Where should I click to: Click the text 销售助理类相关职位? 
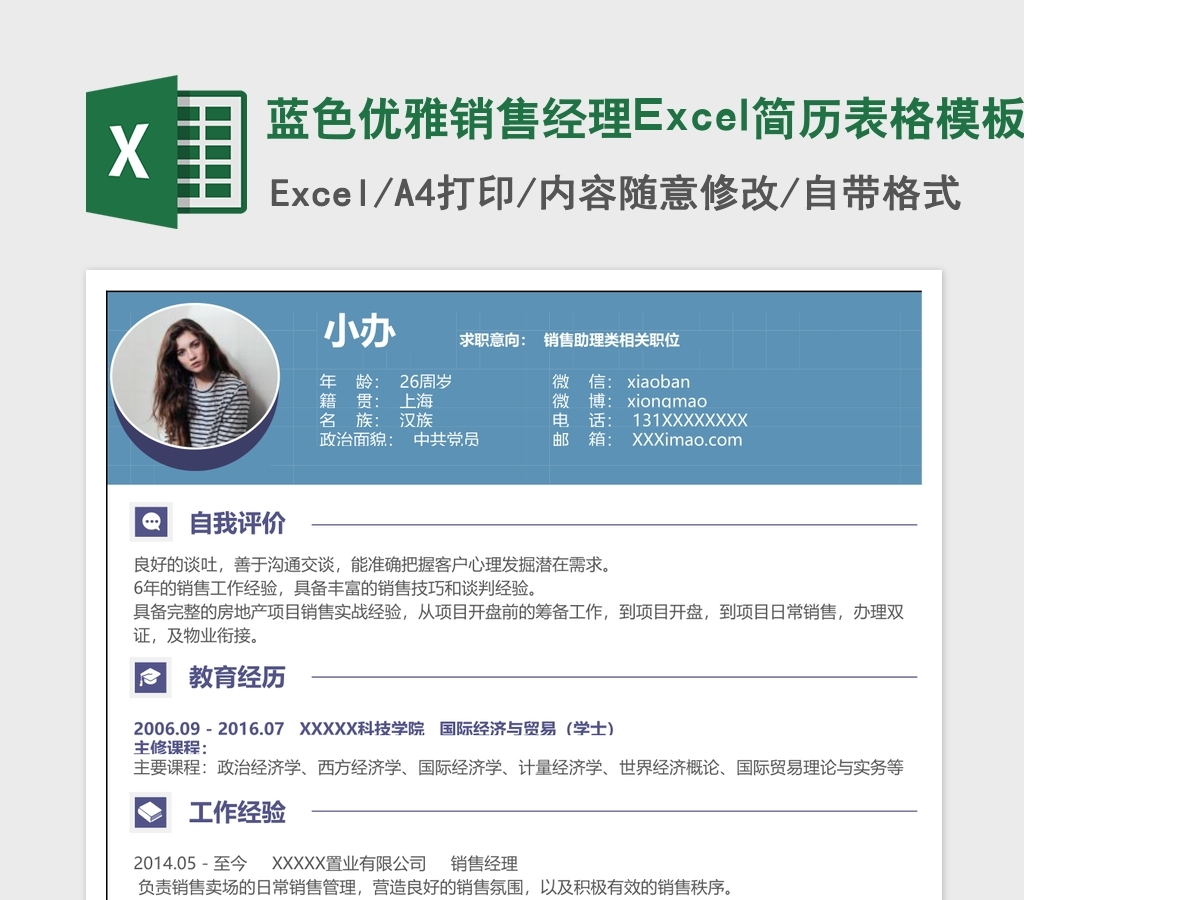[611, 340]
